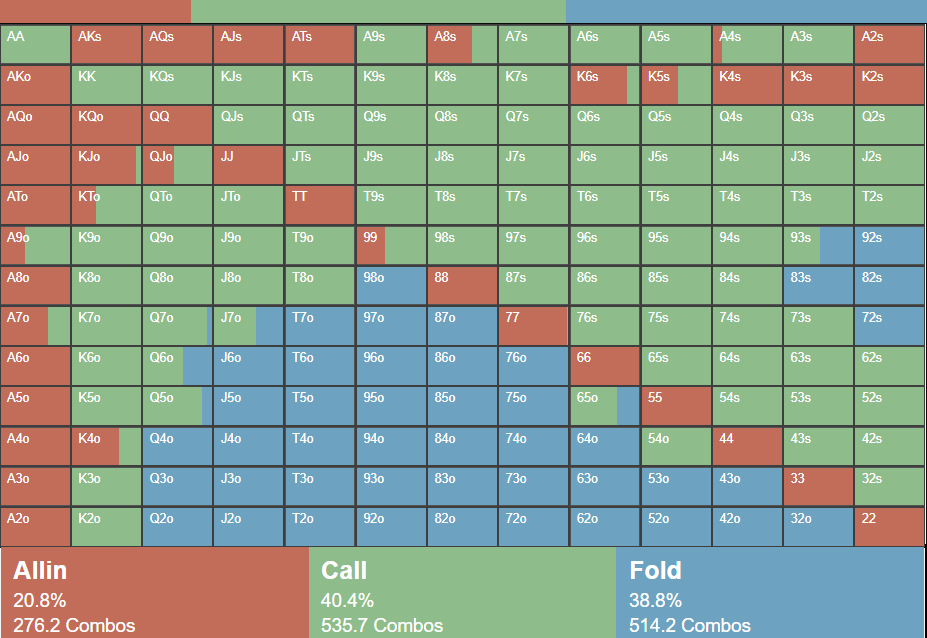Click the JJ hand cell
Image resolution: width=927 pixels, height=638 pixels.
(x=248, y=165)
